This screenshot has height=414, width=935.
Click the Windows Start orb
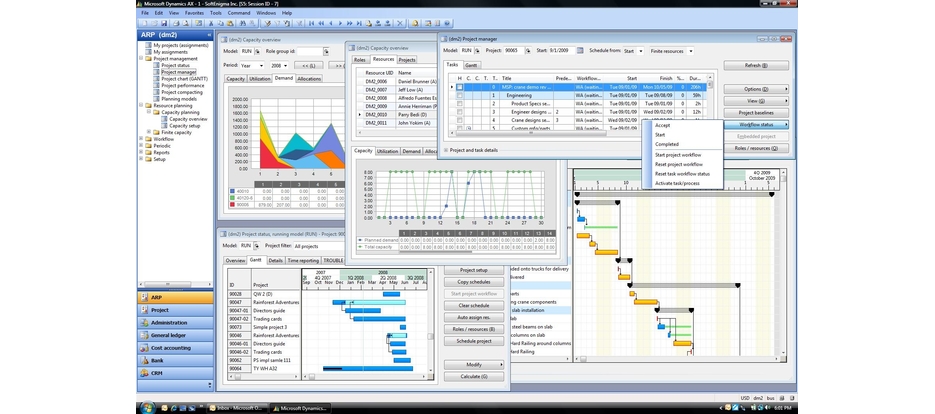[147, 407]
